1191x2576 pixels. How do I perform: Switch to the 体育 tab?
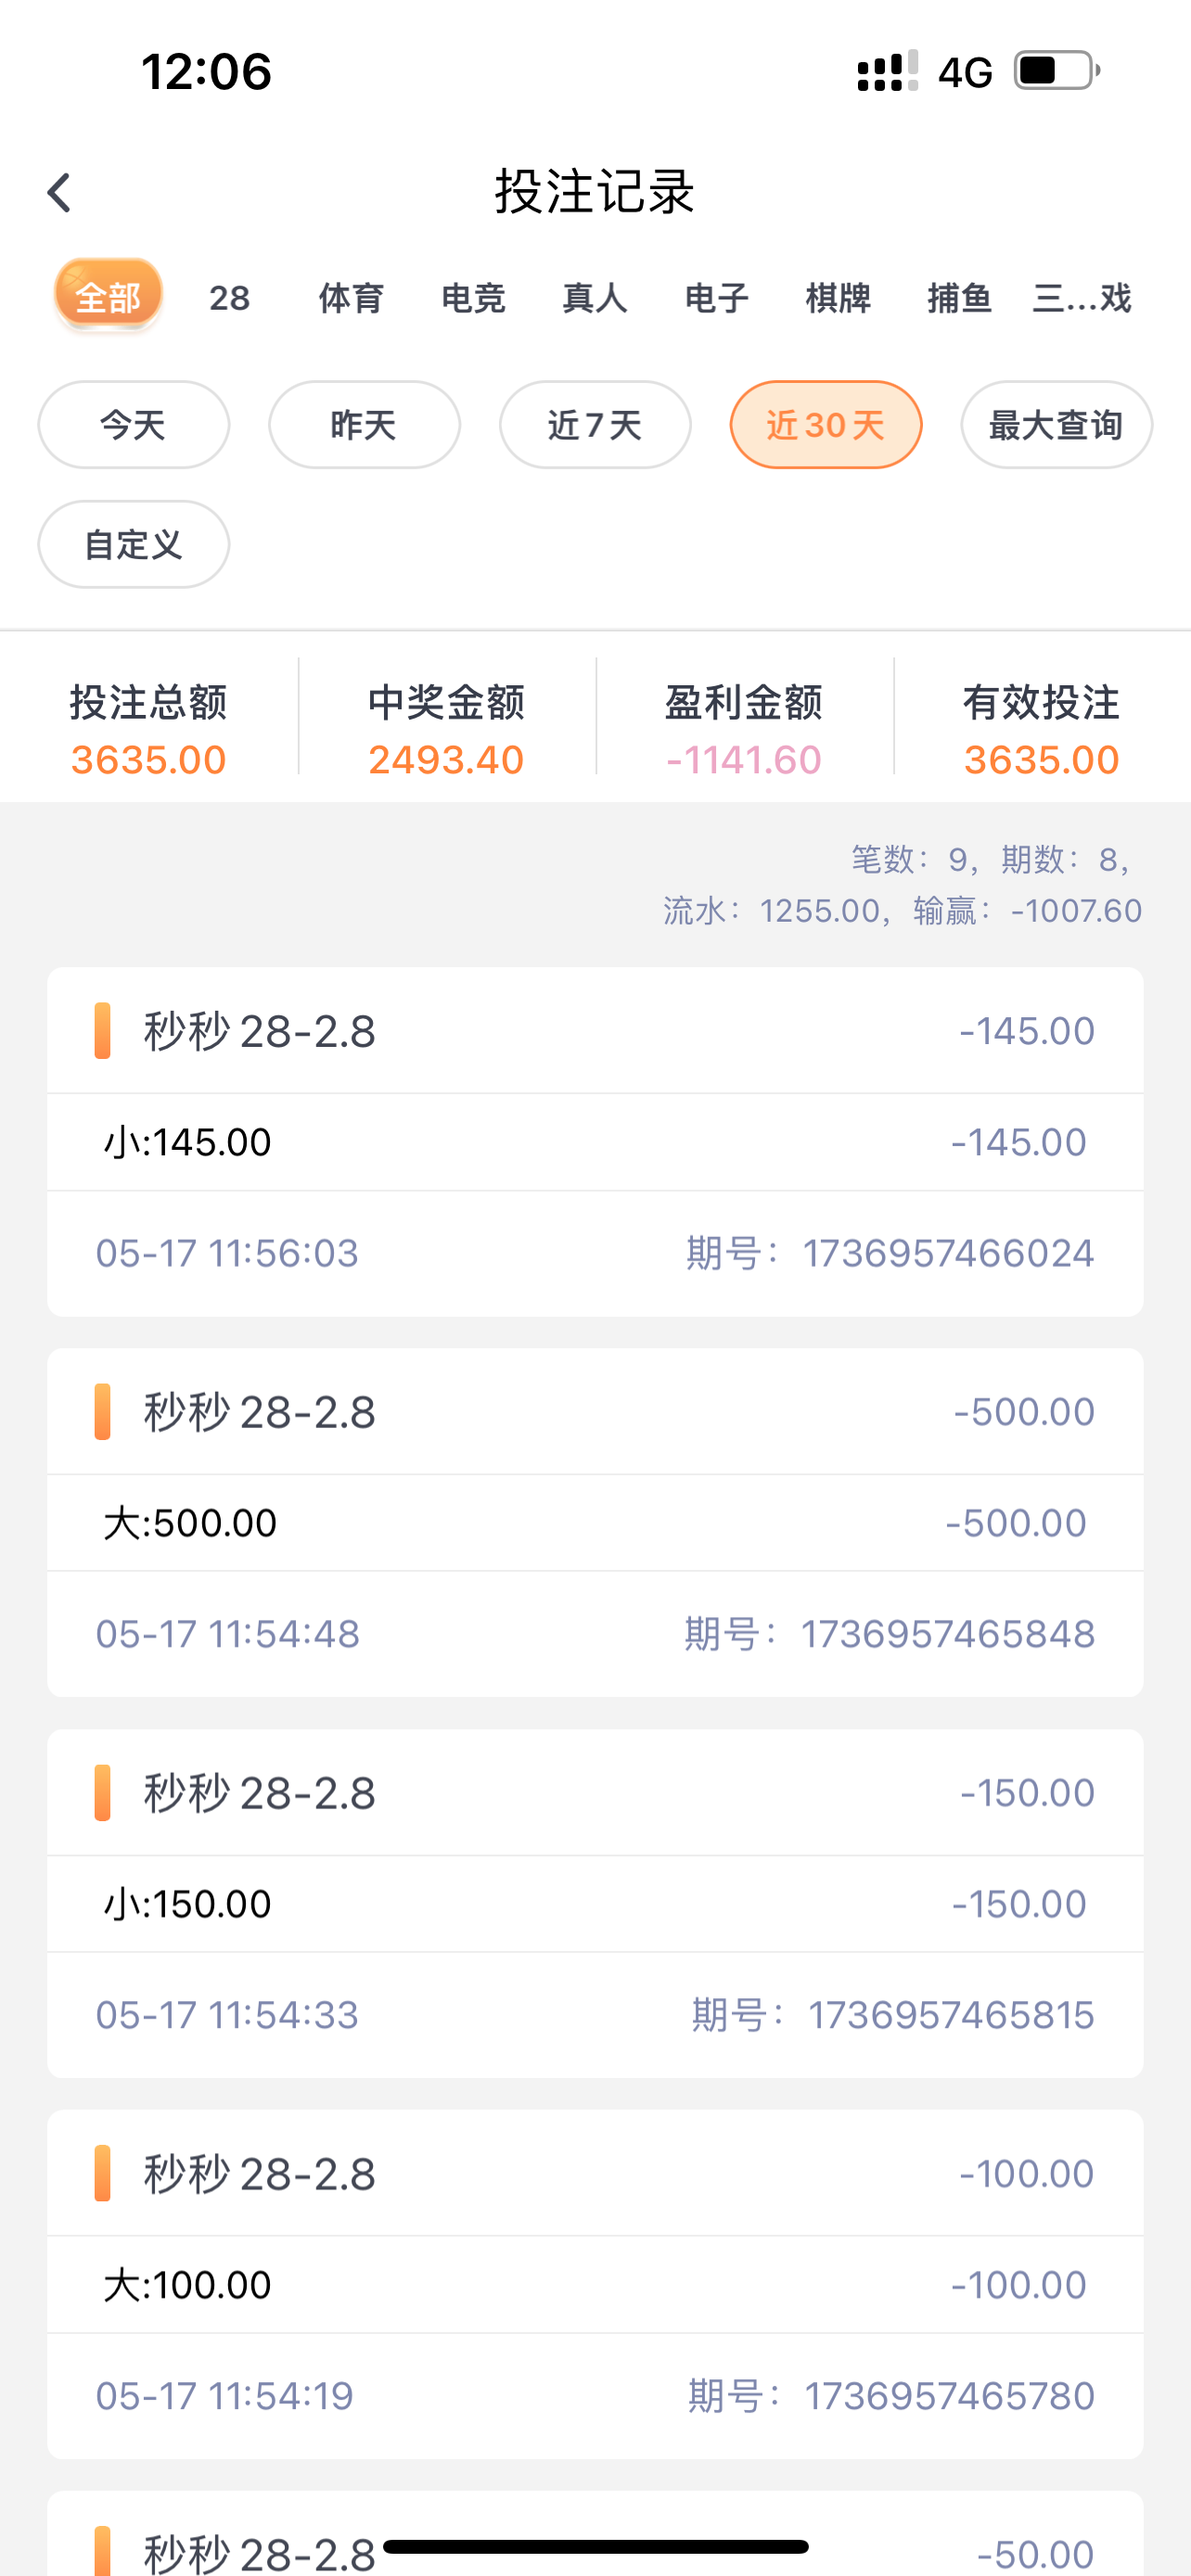351,298
